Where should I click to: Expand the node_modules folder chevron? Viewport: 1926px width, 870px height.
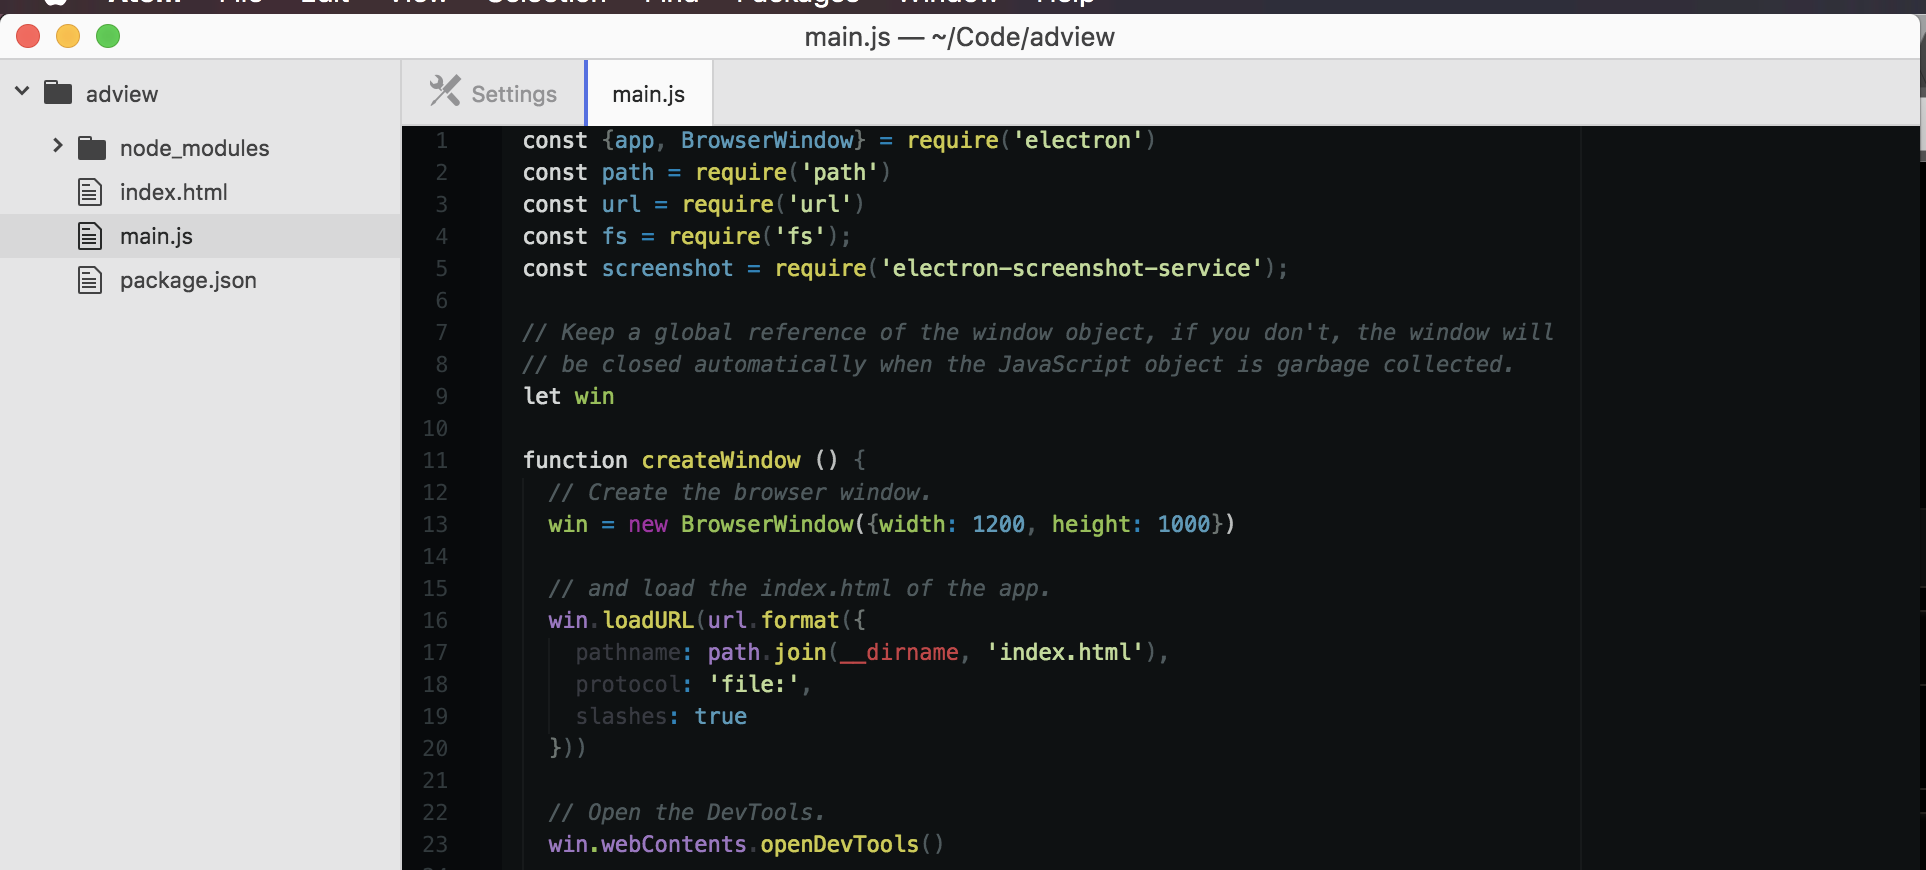(57, 146)
